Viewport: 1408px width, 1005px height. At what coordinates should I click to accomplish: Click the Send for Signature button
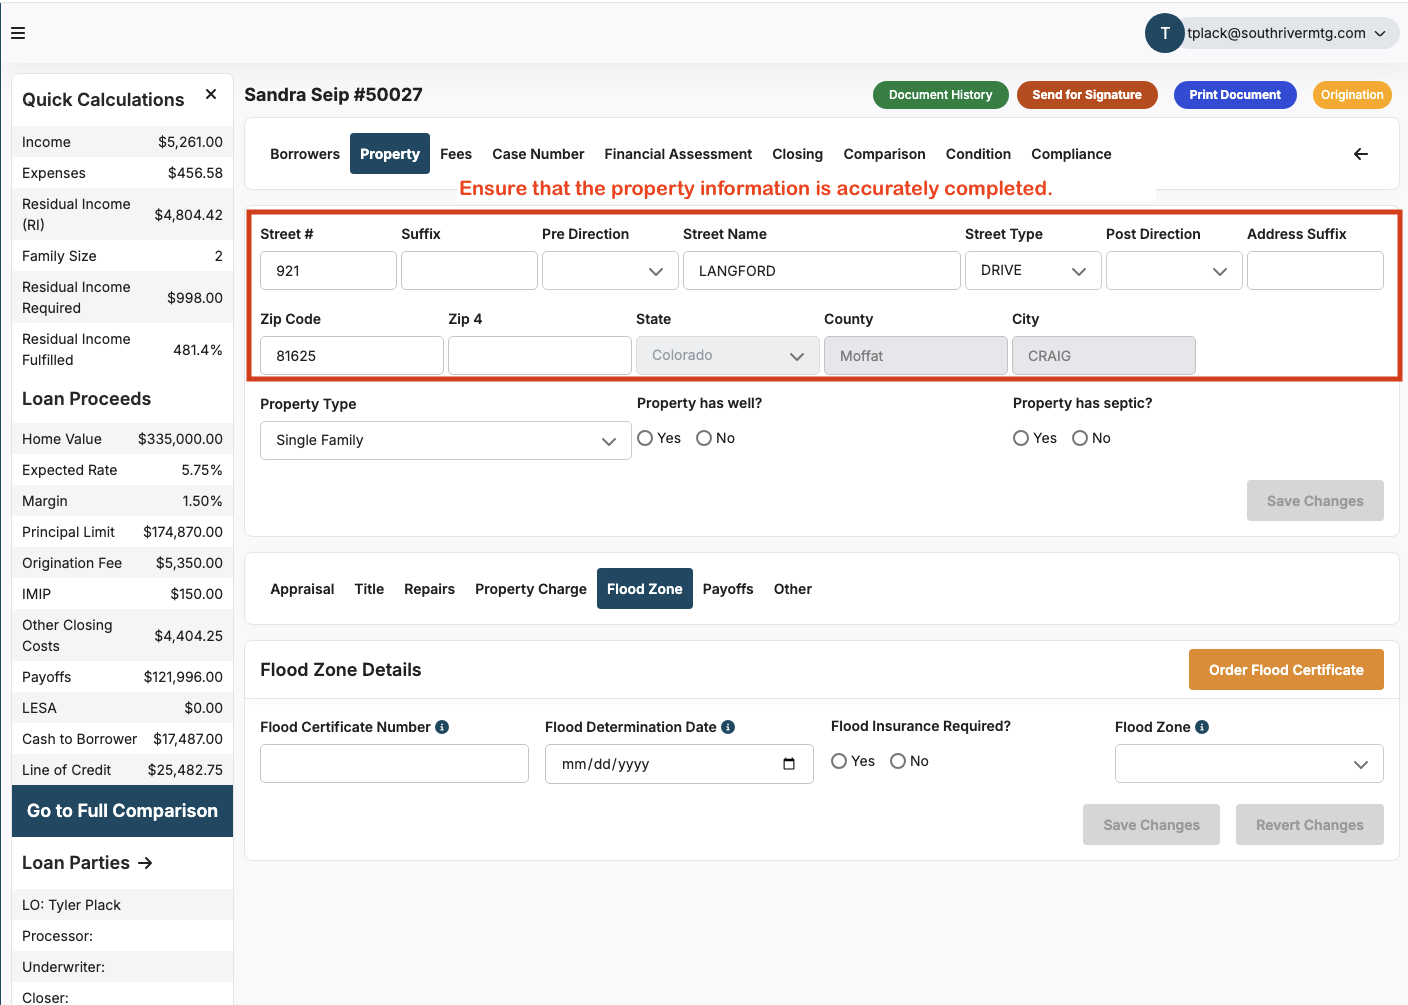(x=1086, y=95)
